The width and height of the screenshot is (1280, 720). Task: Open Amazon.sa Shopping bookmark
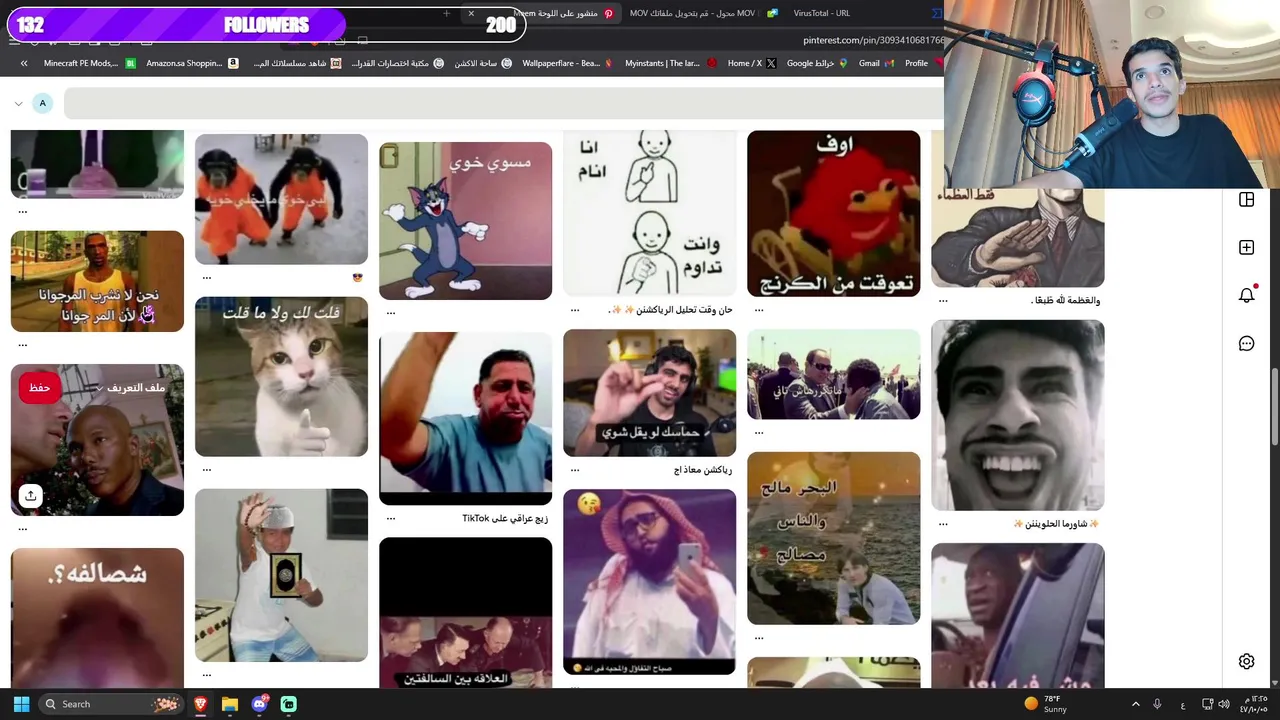pyautogui.click(x=192, y=63)
